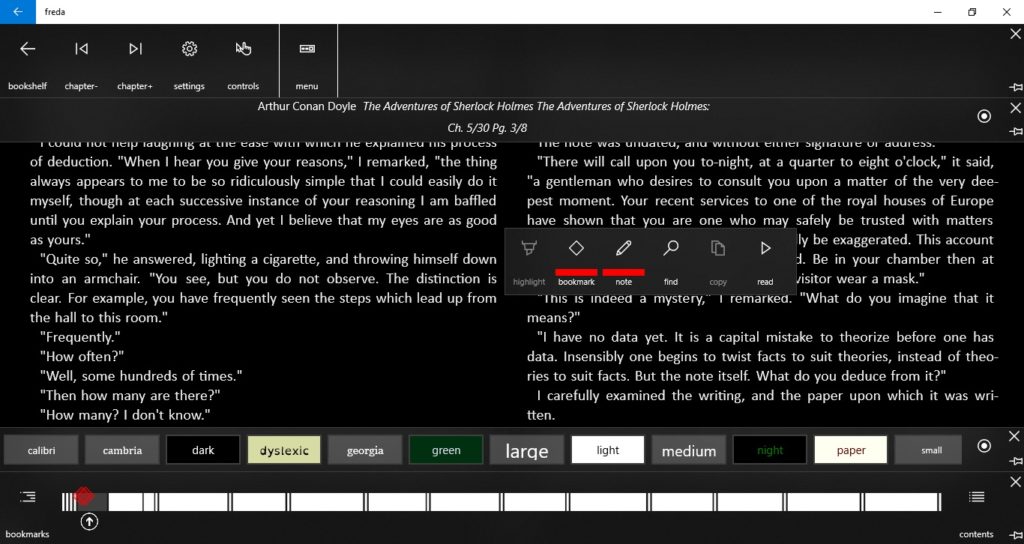The width and height of the screenshot is (1024, 544).
Task: Apply the green theme
Action: (x=446, y=450)
